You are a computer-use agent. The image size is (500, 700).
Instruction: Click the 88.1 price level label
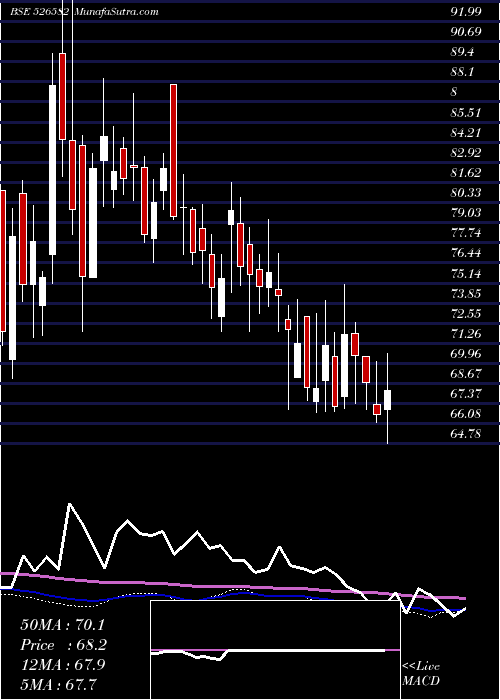click(x=462, y=72)
